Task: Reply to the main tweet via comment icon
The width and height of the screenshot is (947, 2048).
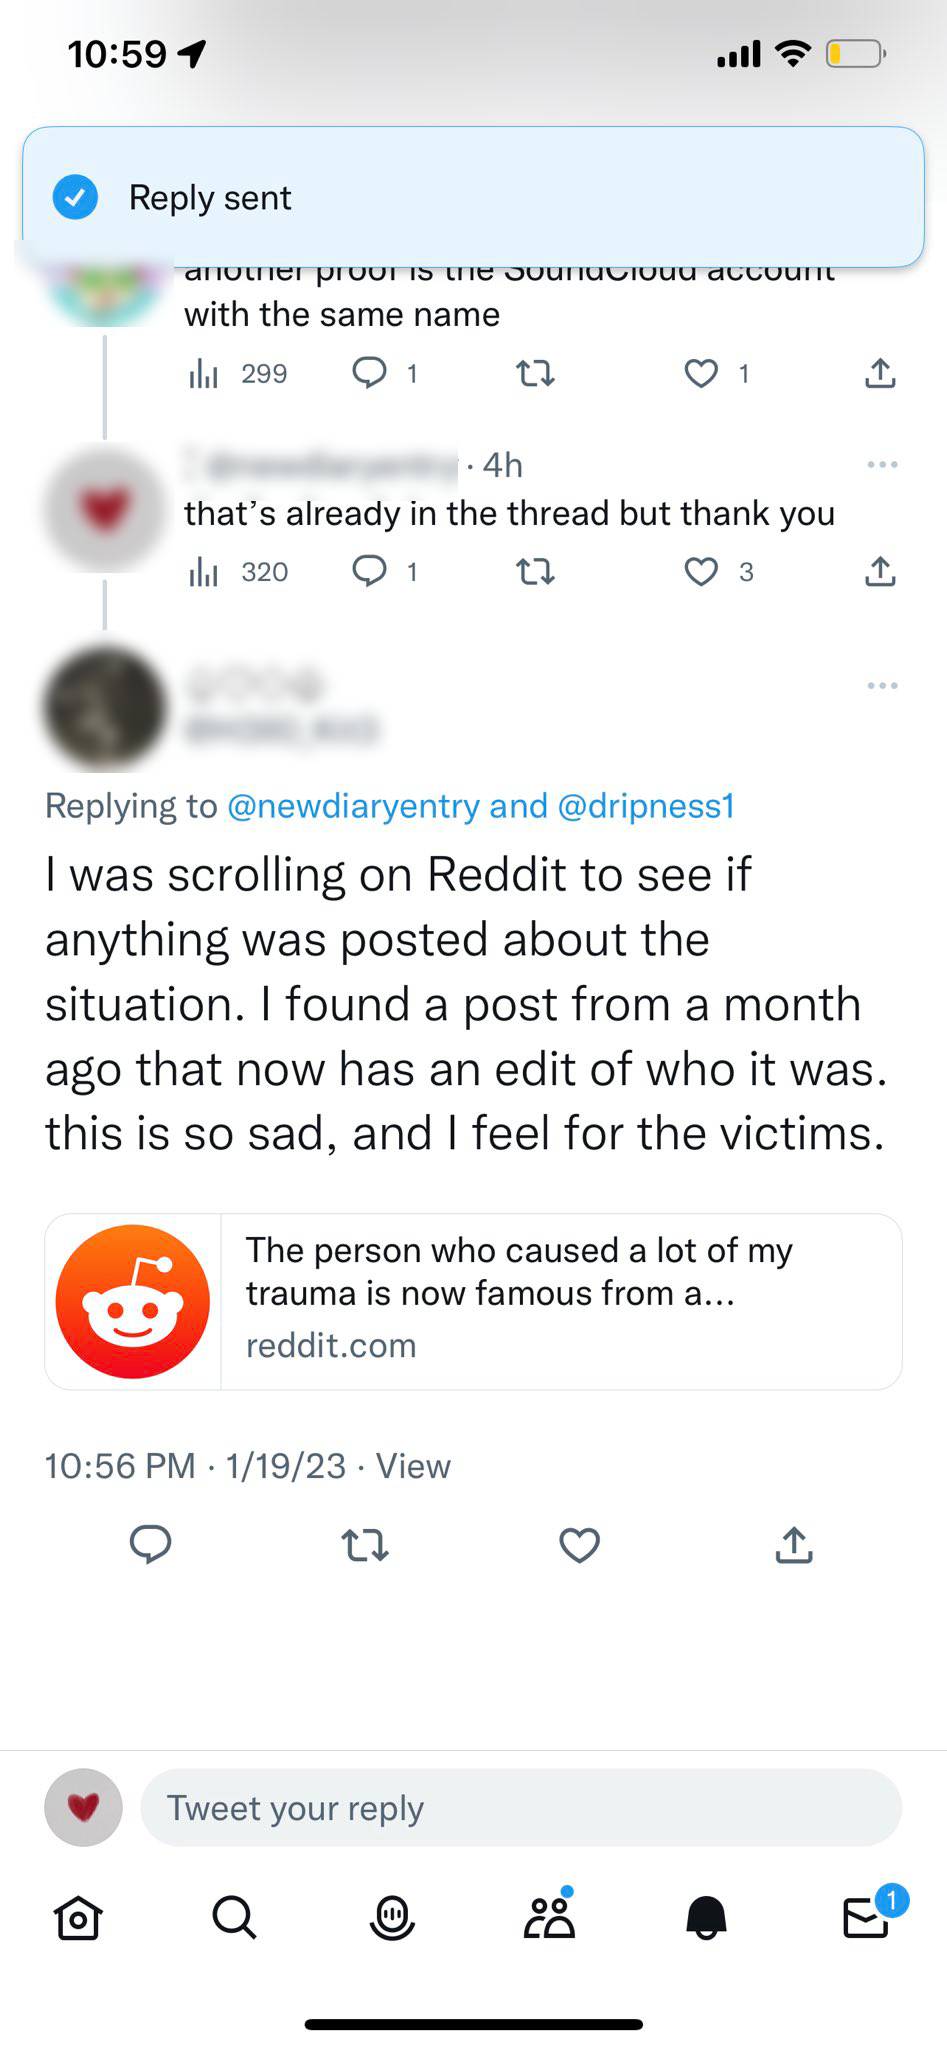Action: click(x=151, y=1545)
